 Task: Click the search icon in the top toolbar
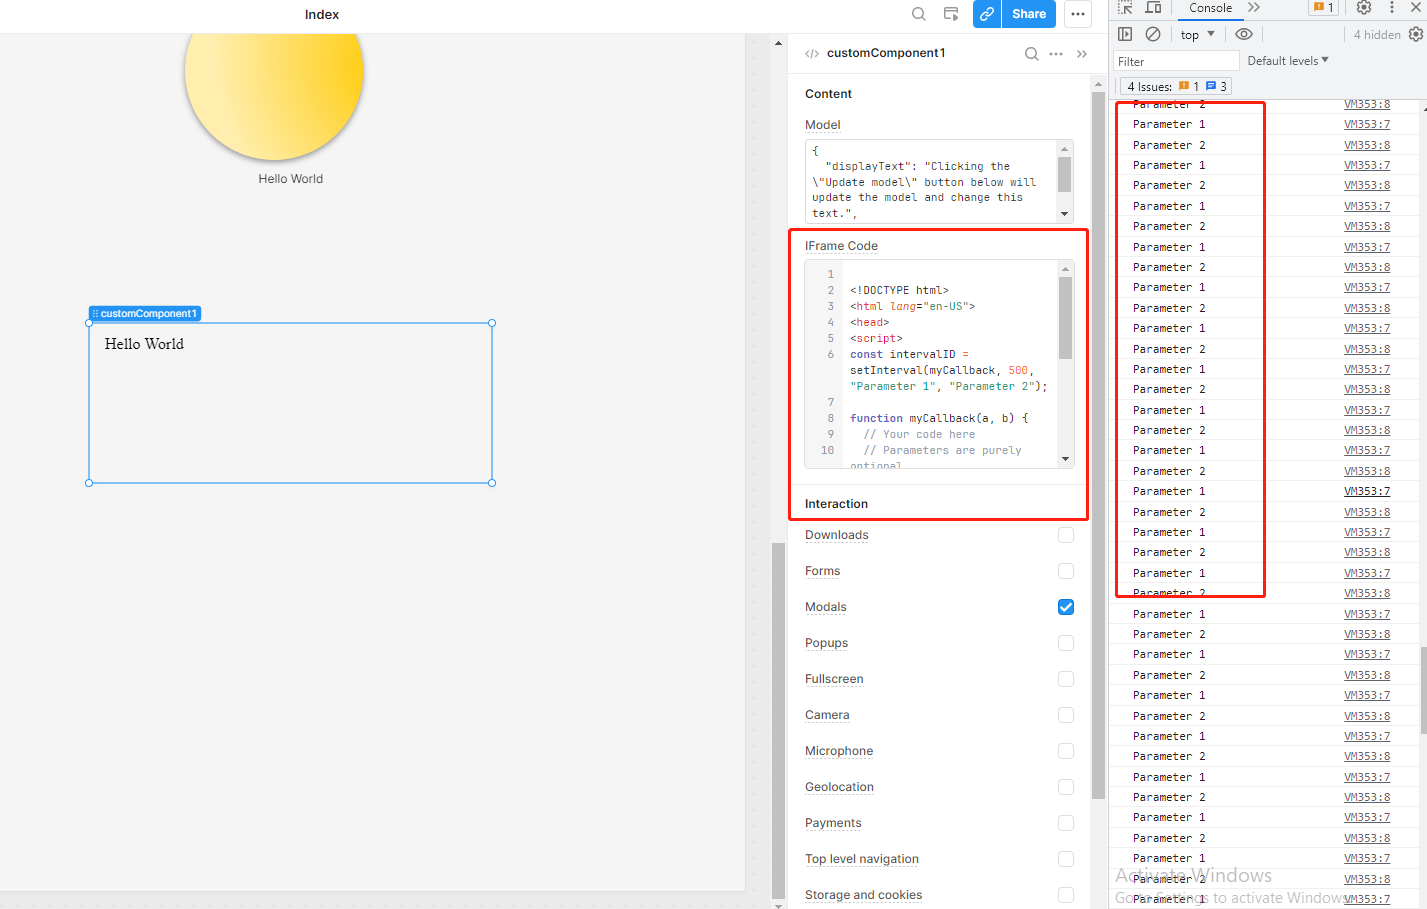(x=918, y=14)
